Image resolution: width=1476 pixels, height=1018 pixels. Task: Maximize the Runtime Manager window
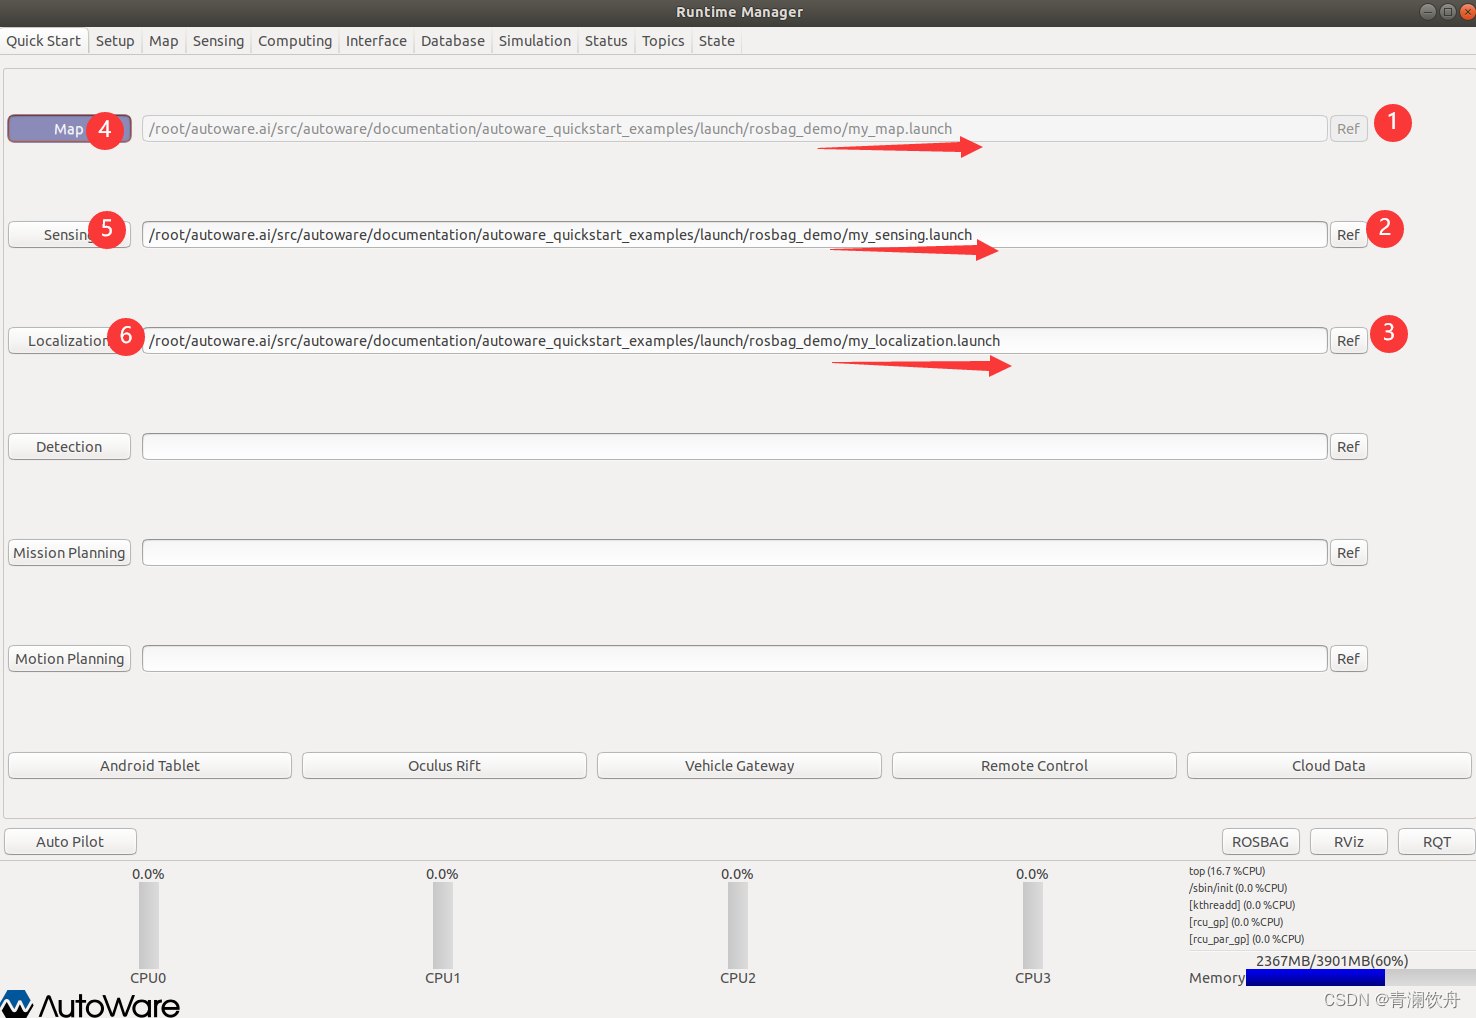tap(1447, 12)
